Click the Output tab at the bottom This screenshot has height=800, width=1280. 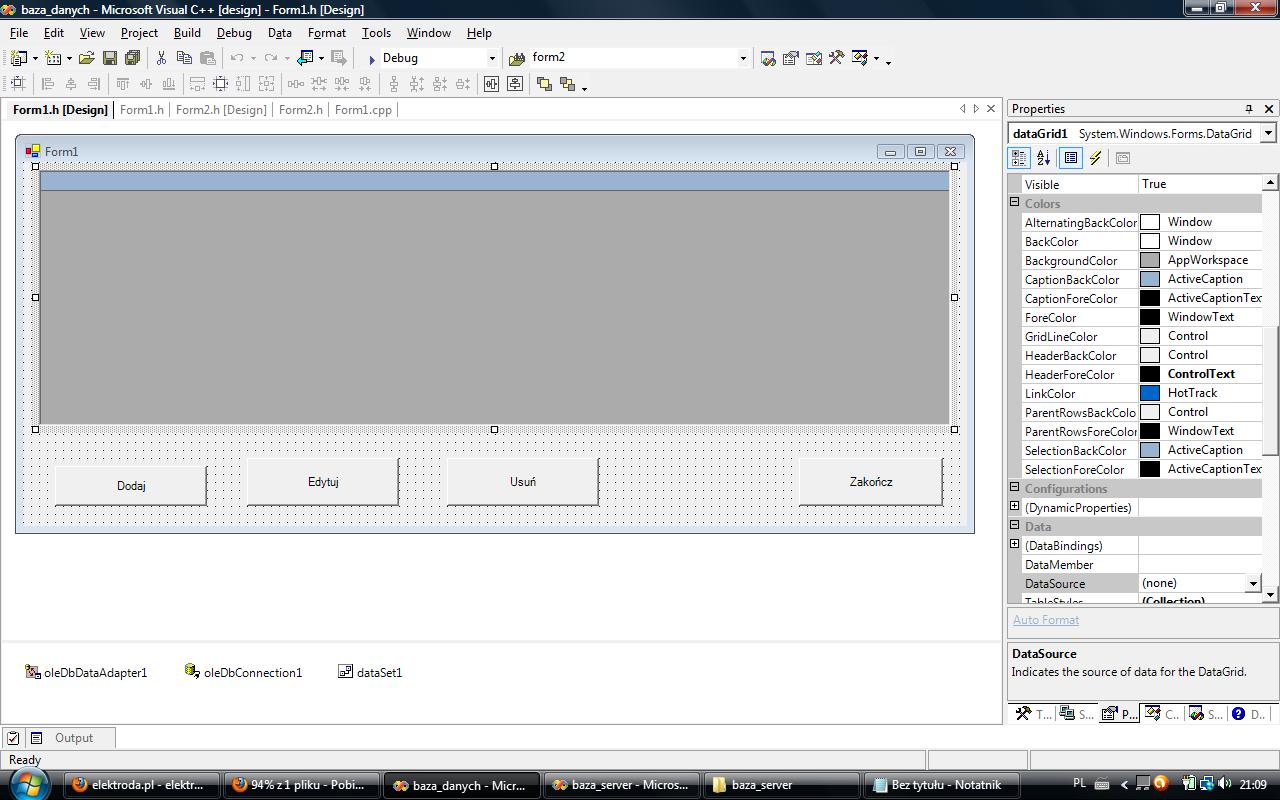tap(73, 738)
